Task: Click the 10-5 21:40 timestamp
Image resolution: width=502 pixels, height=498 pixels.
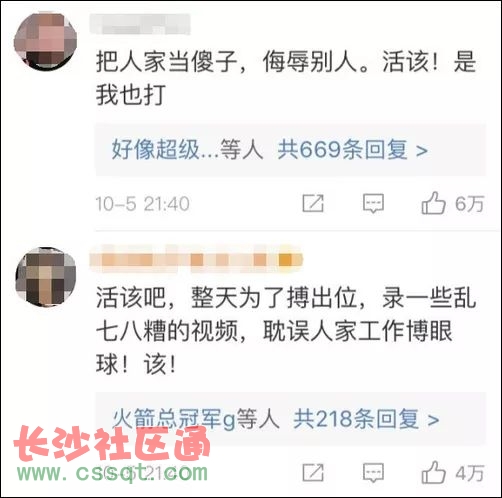Action: point(143,203)
